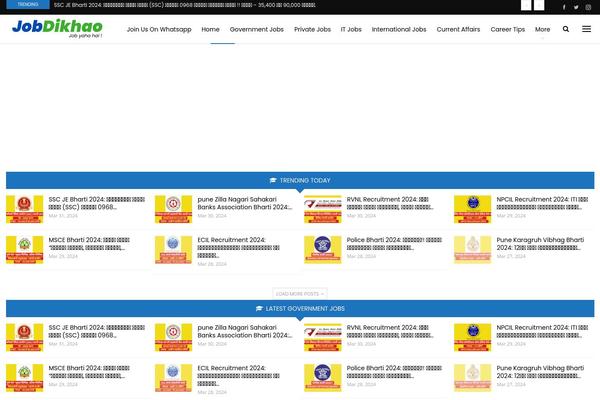Click the JobDikhao logo
This screenshot has width=600, height=400.
tap(57, 28)
